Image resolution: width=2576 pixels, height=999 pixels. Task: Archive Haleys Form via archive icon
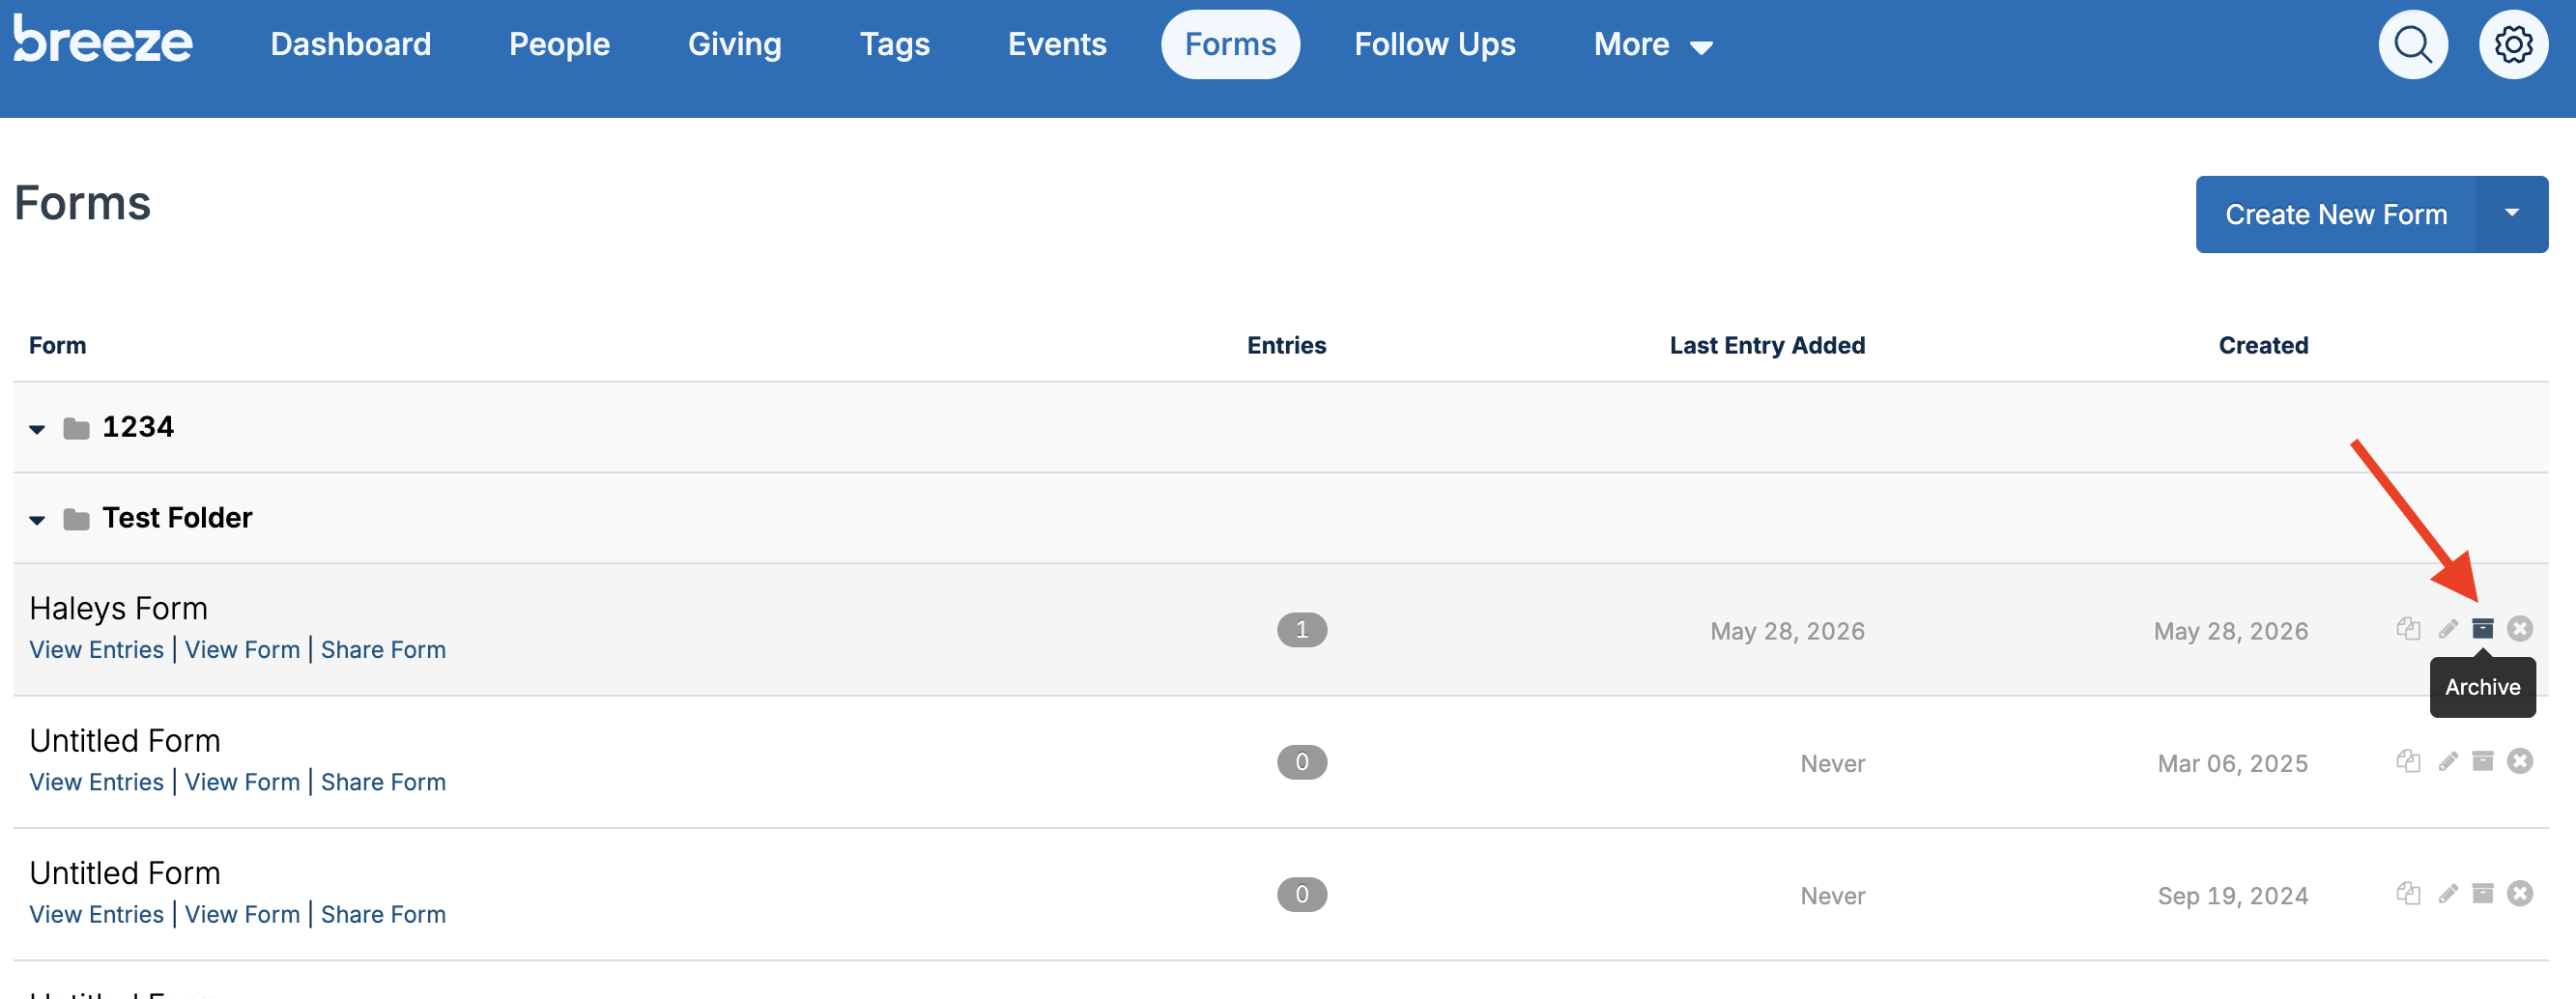coord(2482,629)
